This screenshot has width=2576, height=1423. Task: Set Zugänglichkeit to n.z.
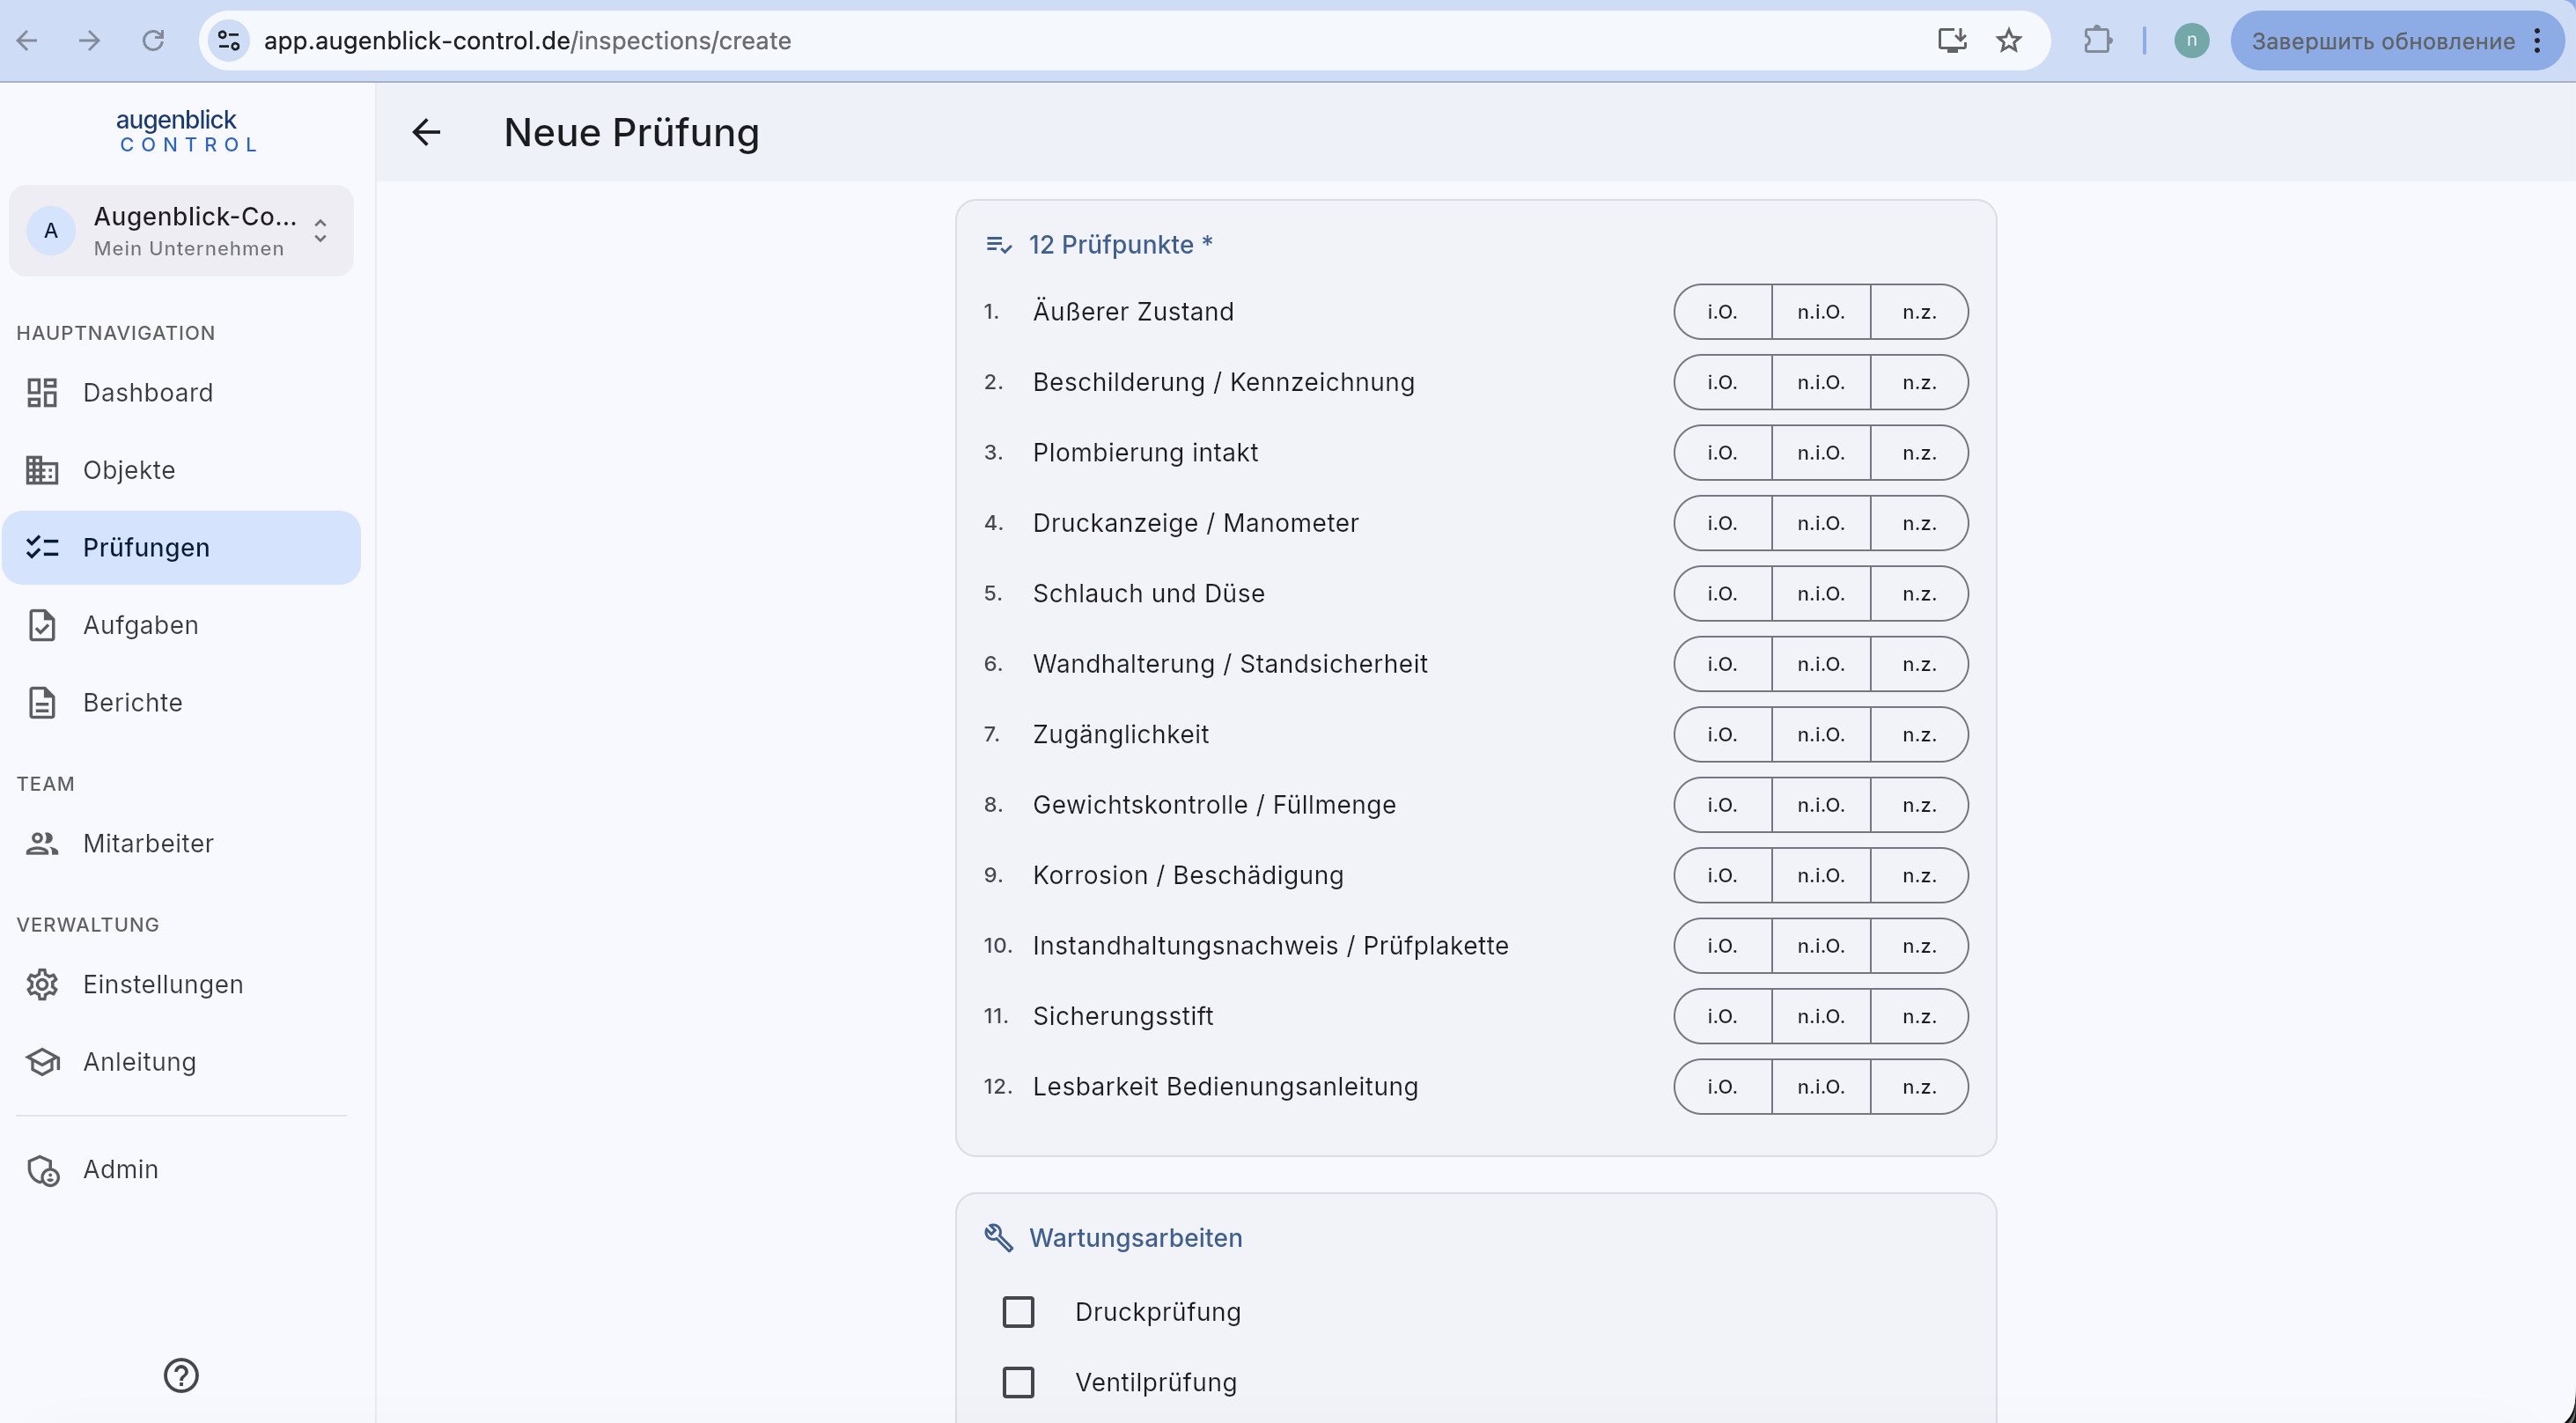coord(1919,735)
